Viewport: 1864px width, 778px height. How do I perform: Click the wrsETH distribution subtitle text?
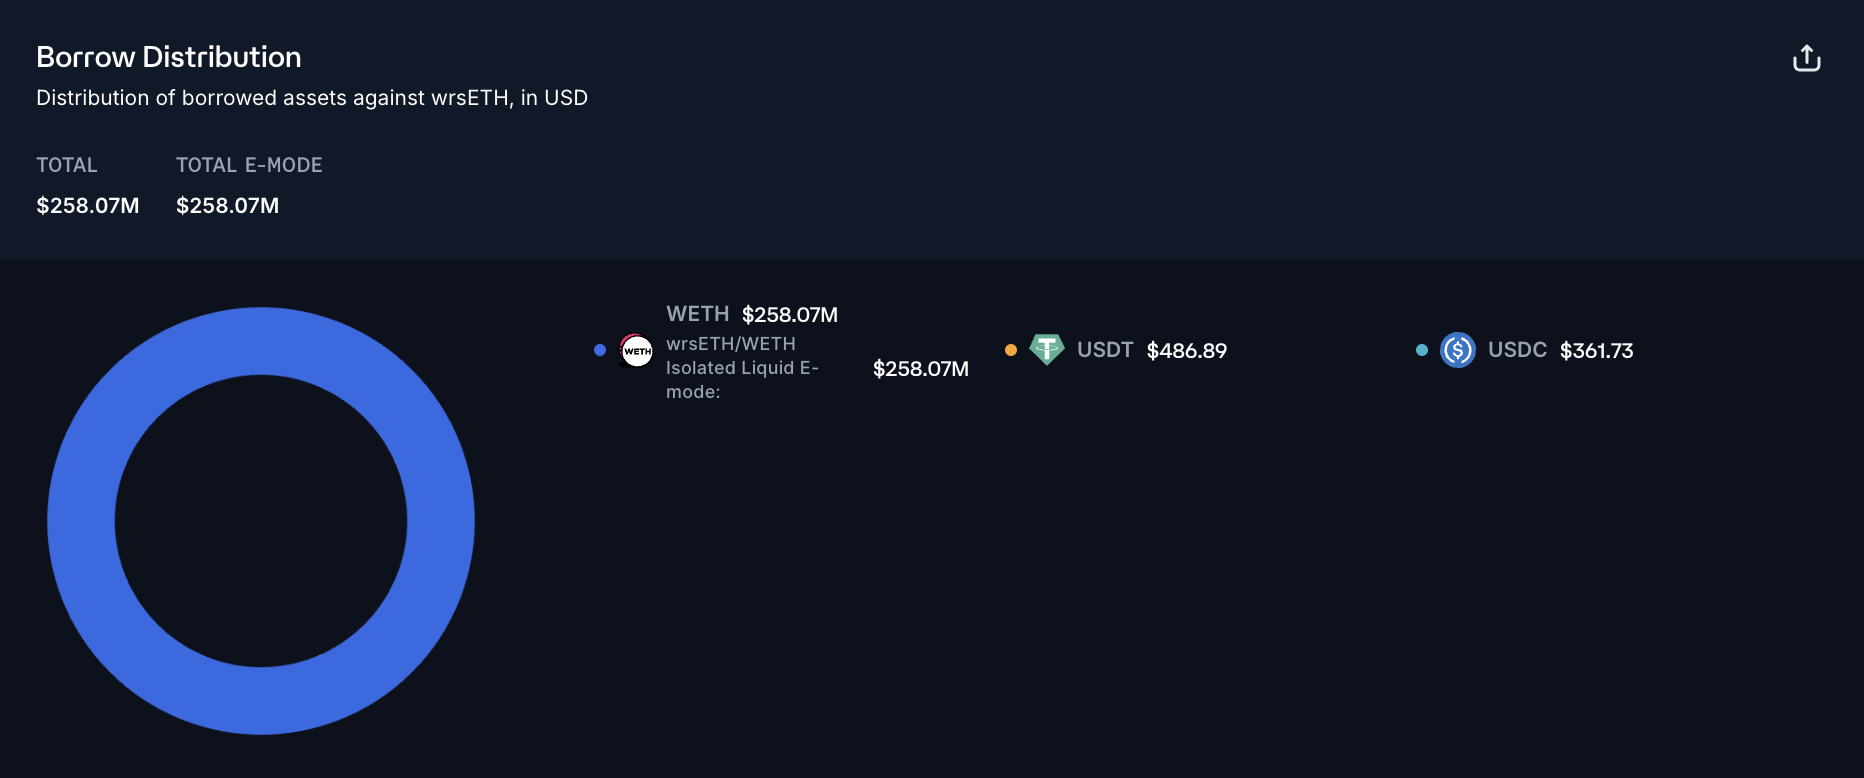coord(312,98)
